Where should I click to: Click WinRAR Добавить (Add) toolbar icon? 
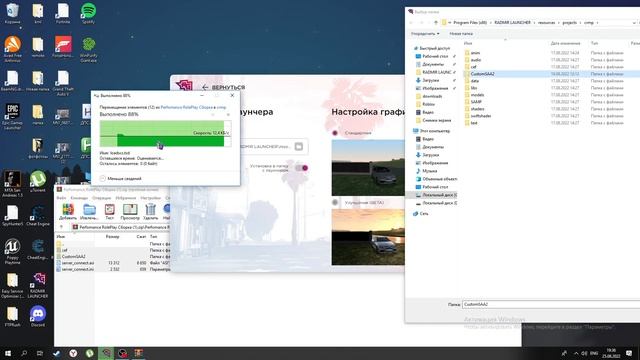click(x=68, y=212)
